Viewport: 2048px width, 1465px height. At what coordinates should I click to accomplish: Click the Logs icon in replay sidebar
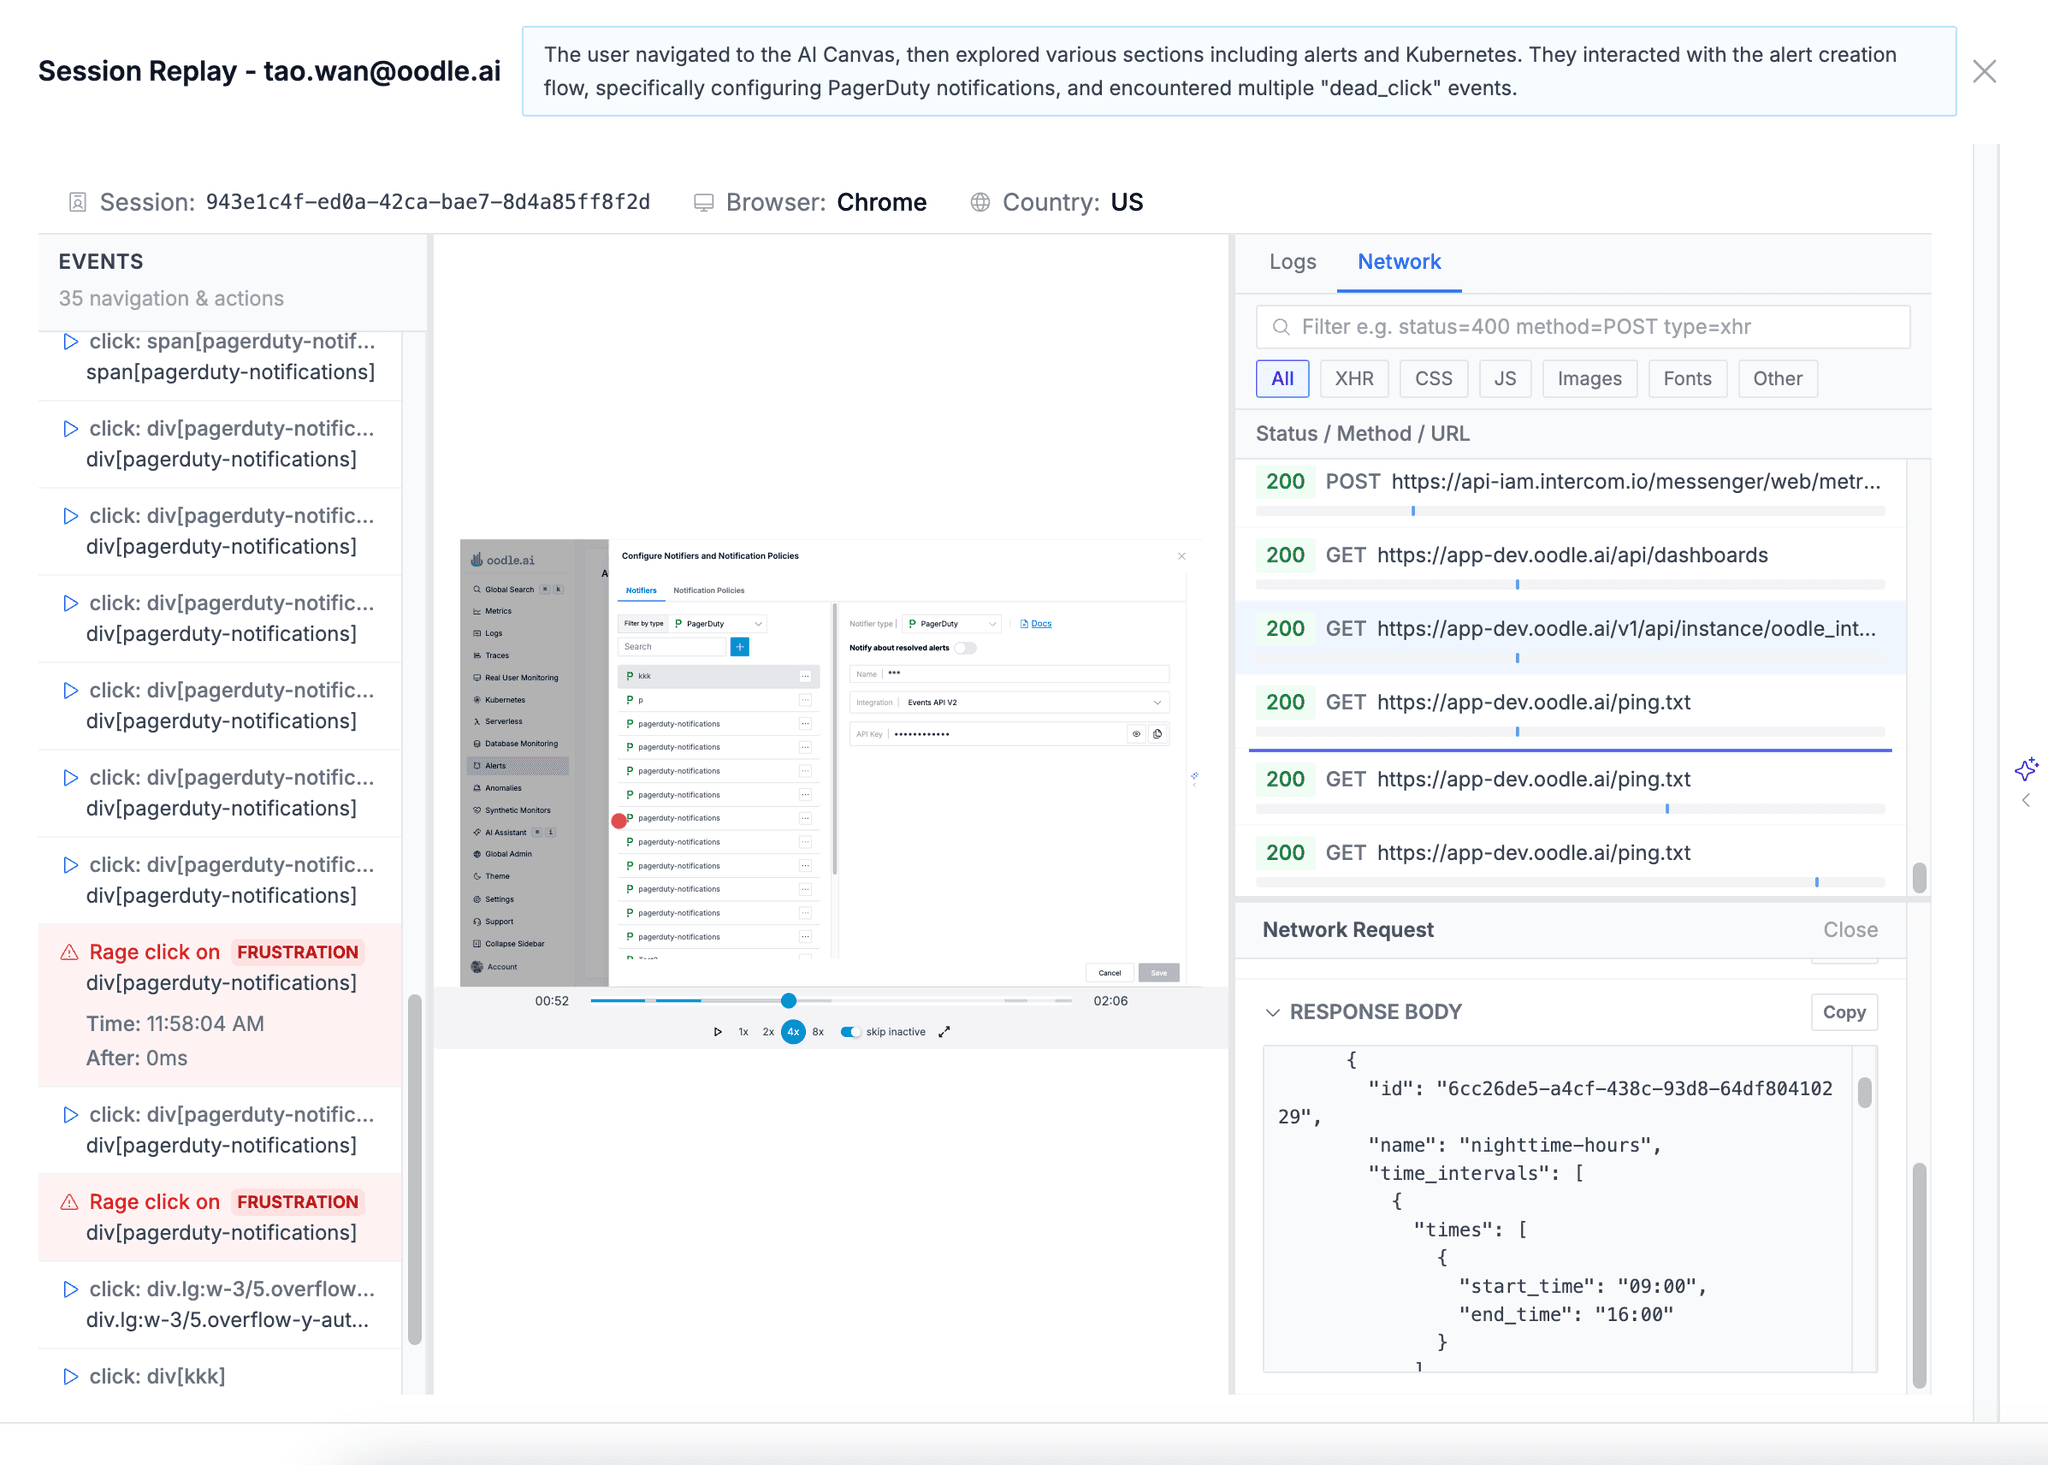[x=477, y=633]
